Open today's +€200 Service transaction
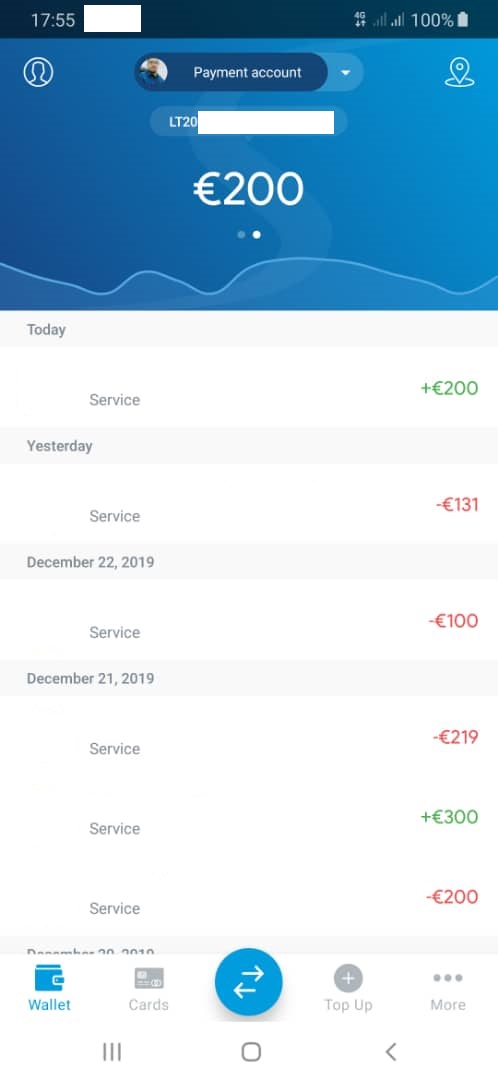This screenshot has width=498, height=1080. pos(249,387)
